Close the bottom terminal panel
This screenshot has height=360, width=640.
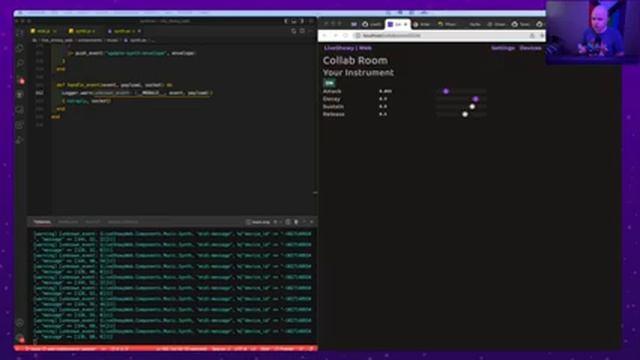(x=312, y=222)
